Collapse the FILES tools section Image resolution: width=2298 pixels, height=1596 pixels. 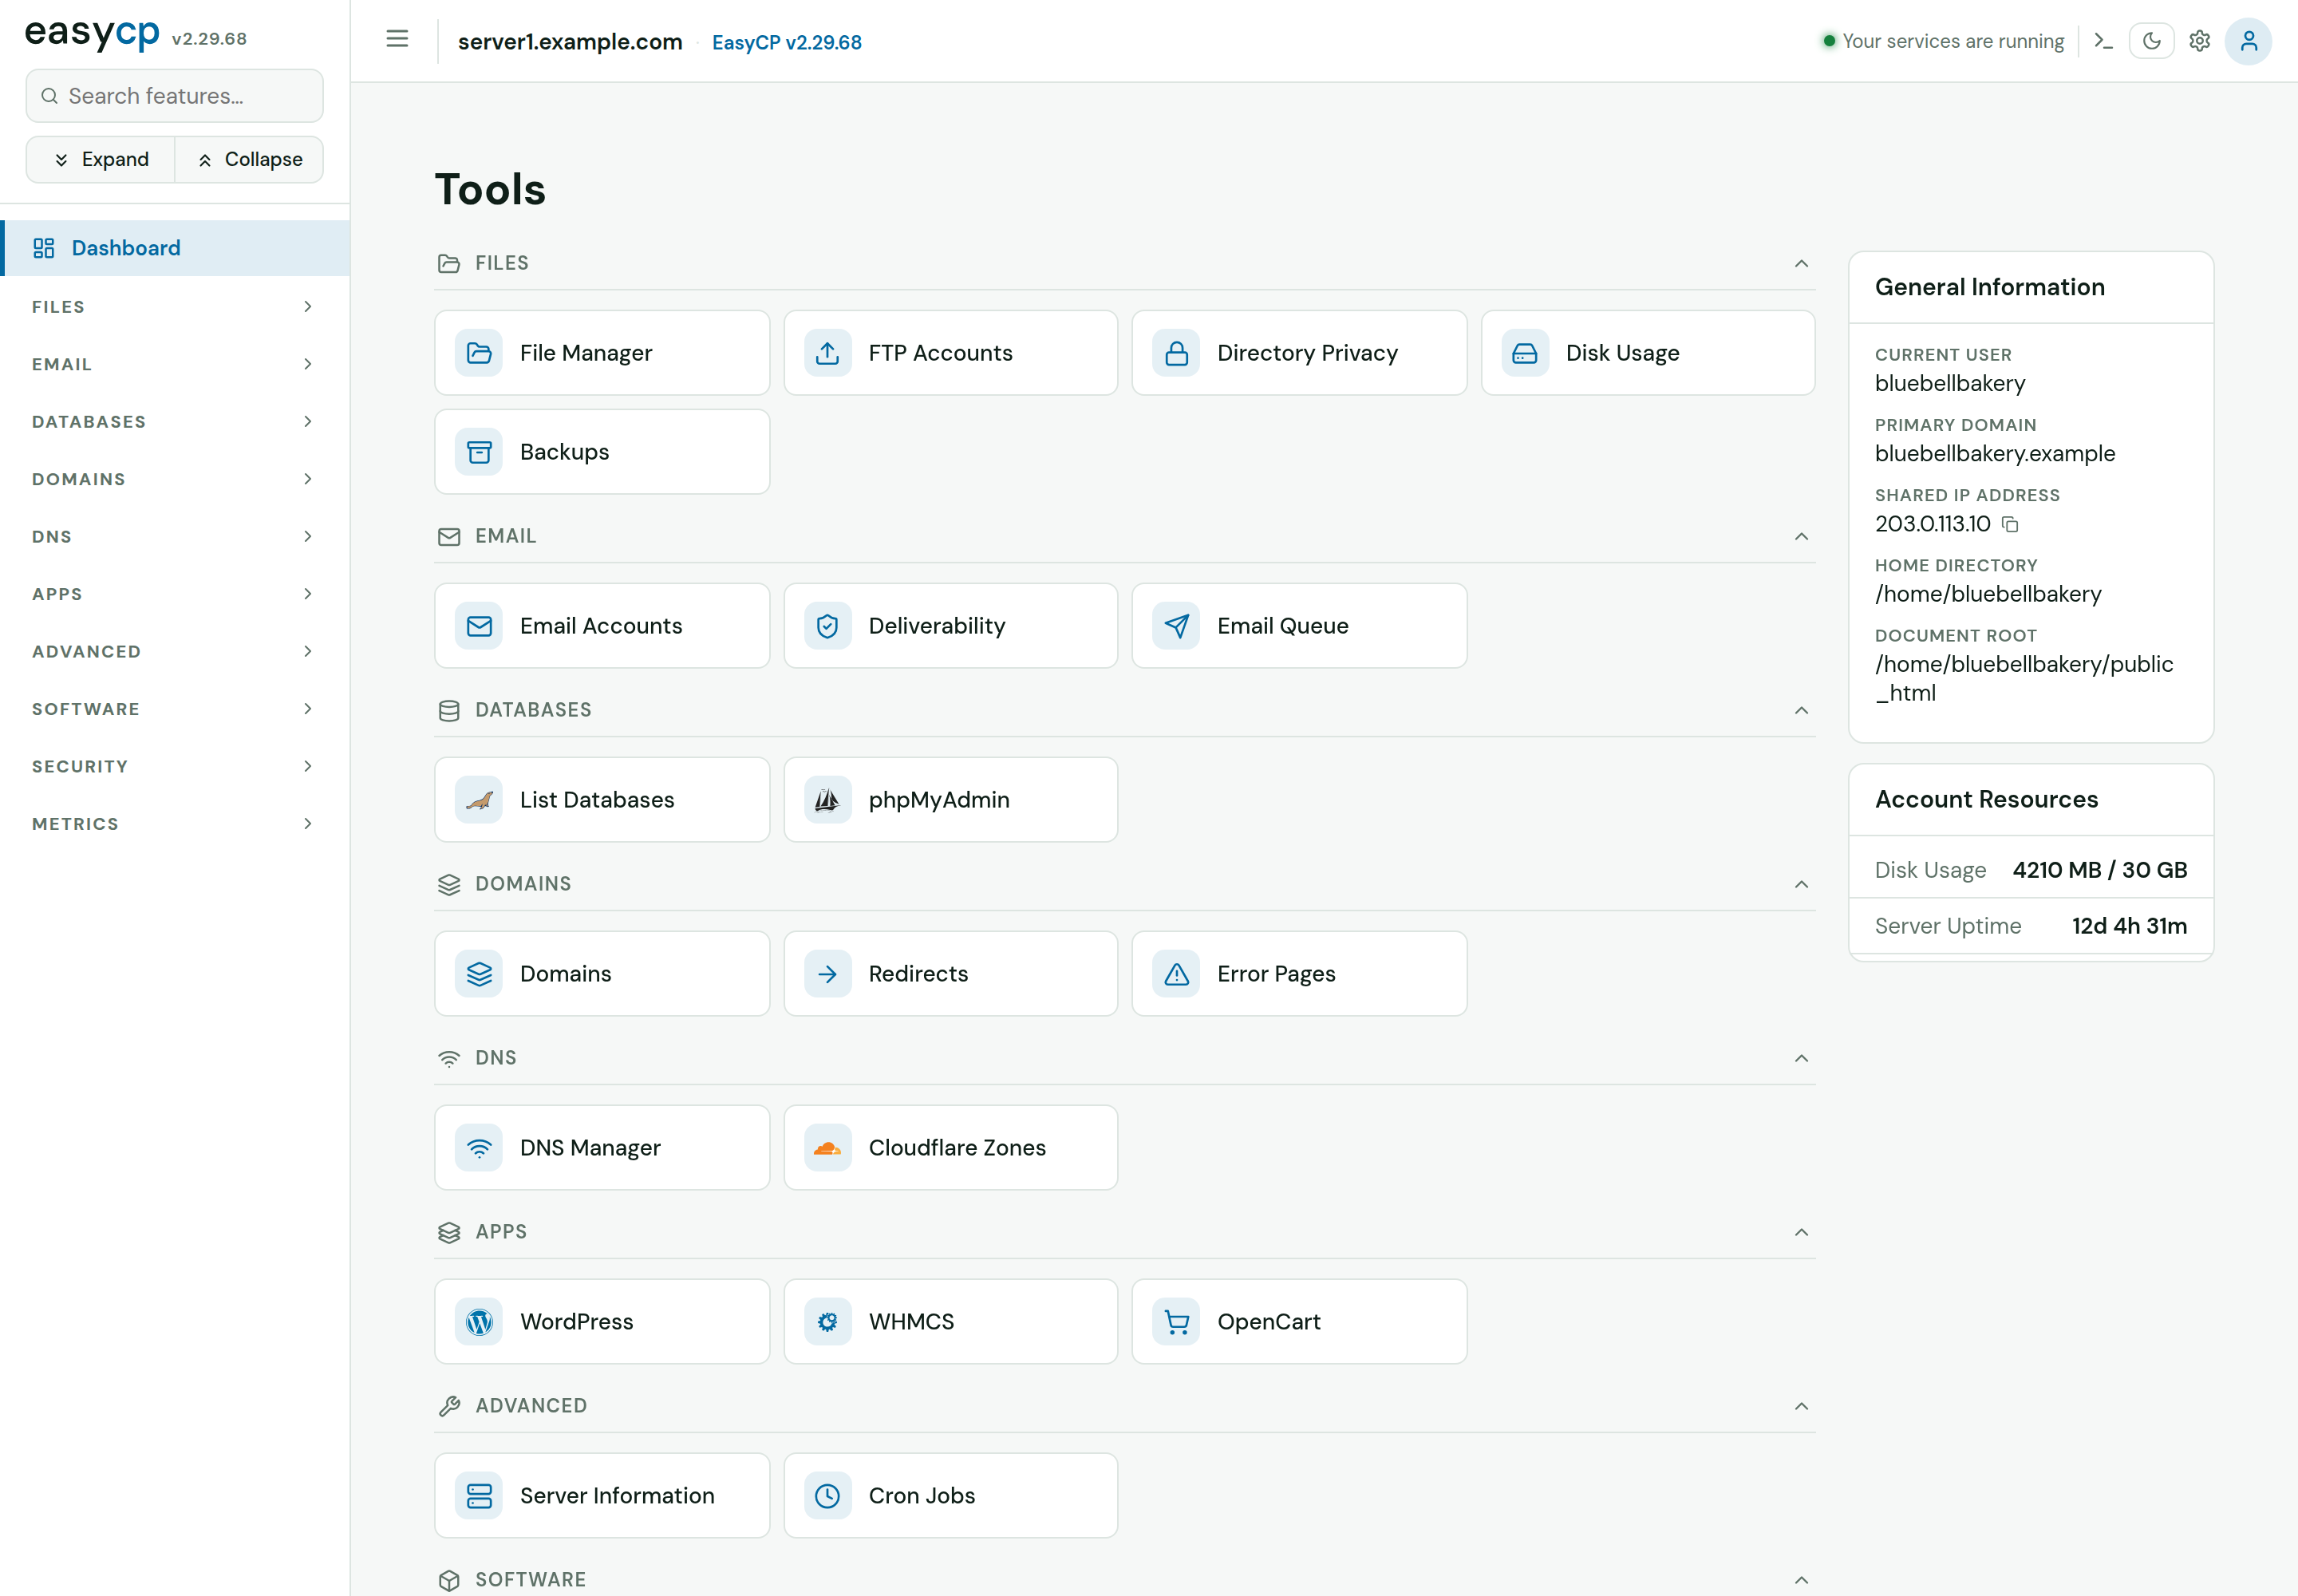1801,263
